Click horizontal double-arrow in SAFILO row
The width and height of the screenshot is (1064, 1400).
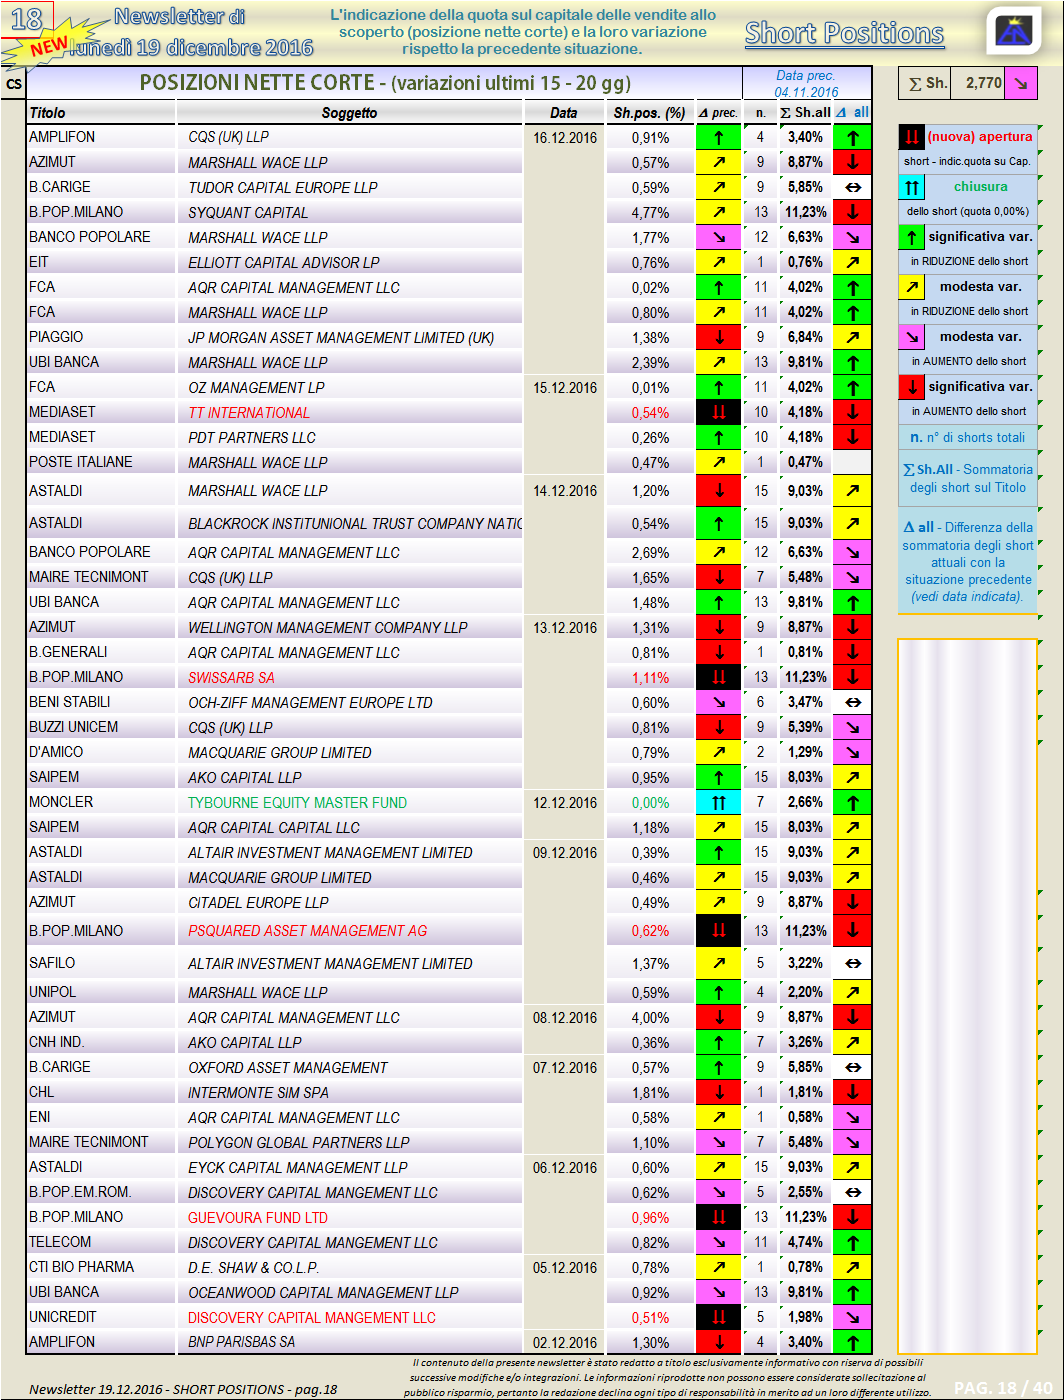(852, 963)
